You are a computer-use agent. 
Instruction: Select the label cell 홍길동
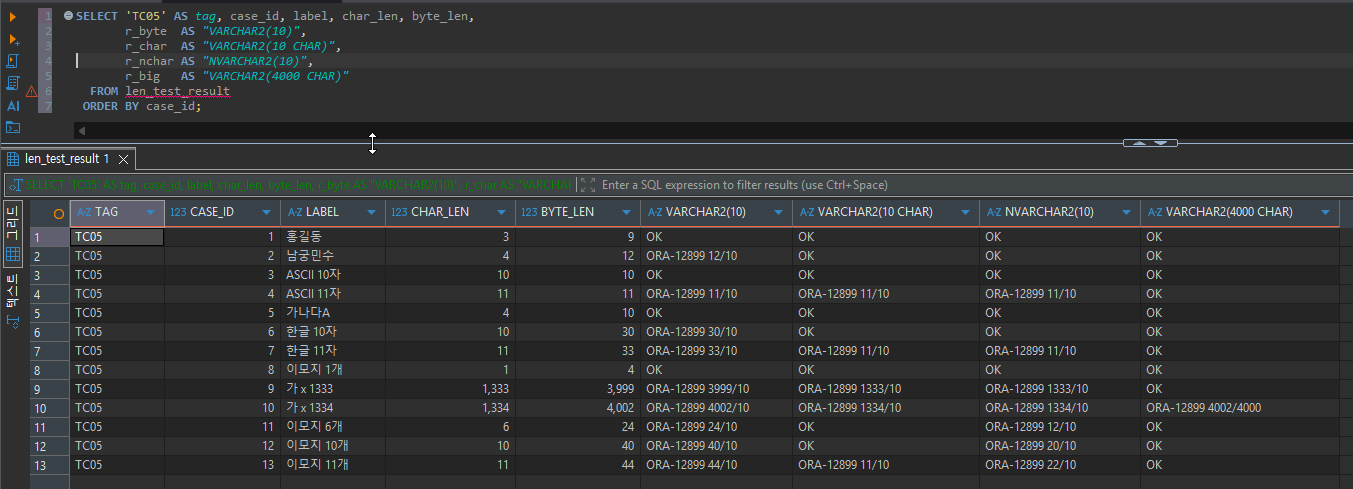(332, 237)
